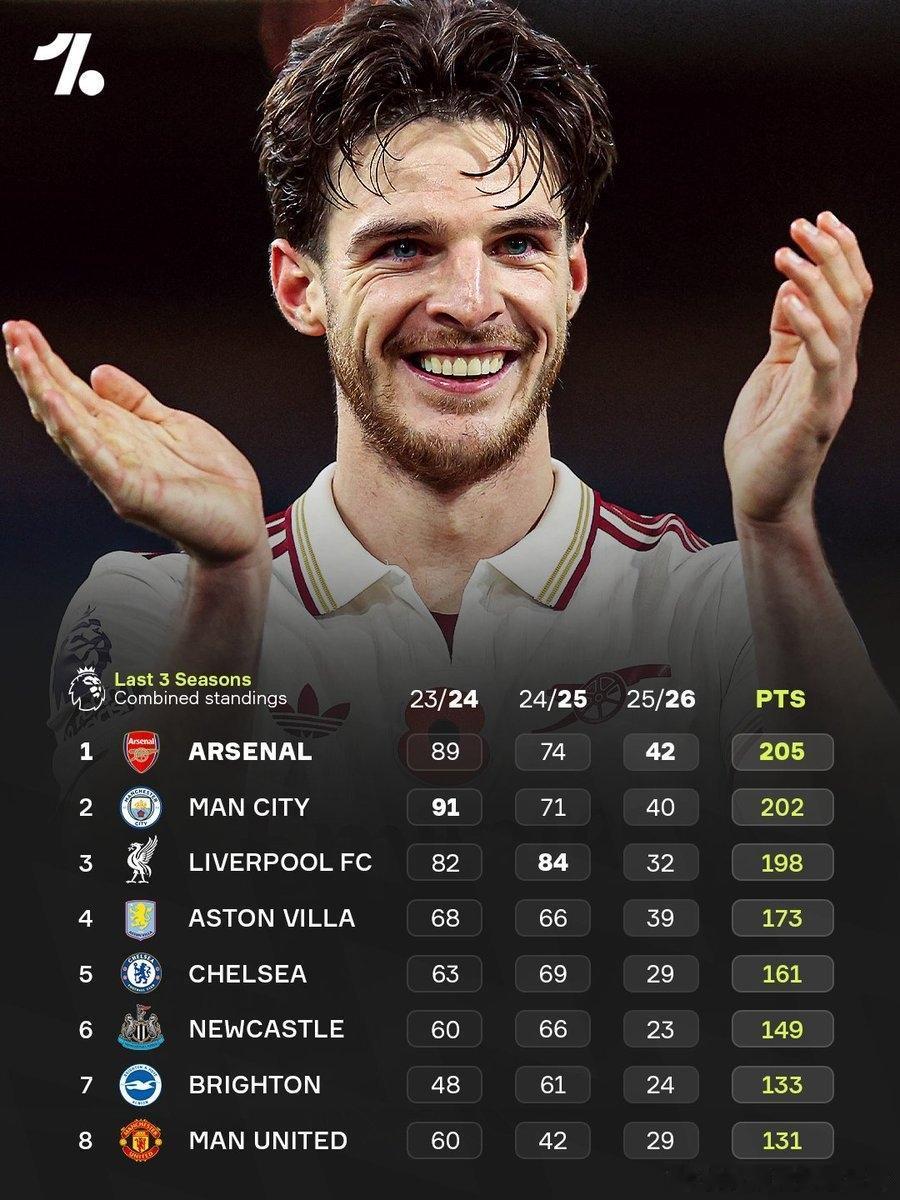Select the 23/24 season column header
The width and height of the screenshot is (900, 1200).
point(444,699)
